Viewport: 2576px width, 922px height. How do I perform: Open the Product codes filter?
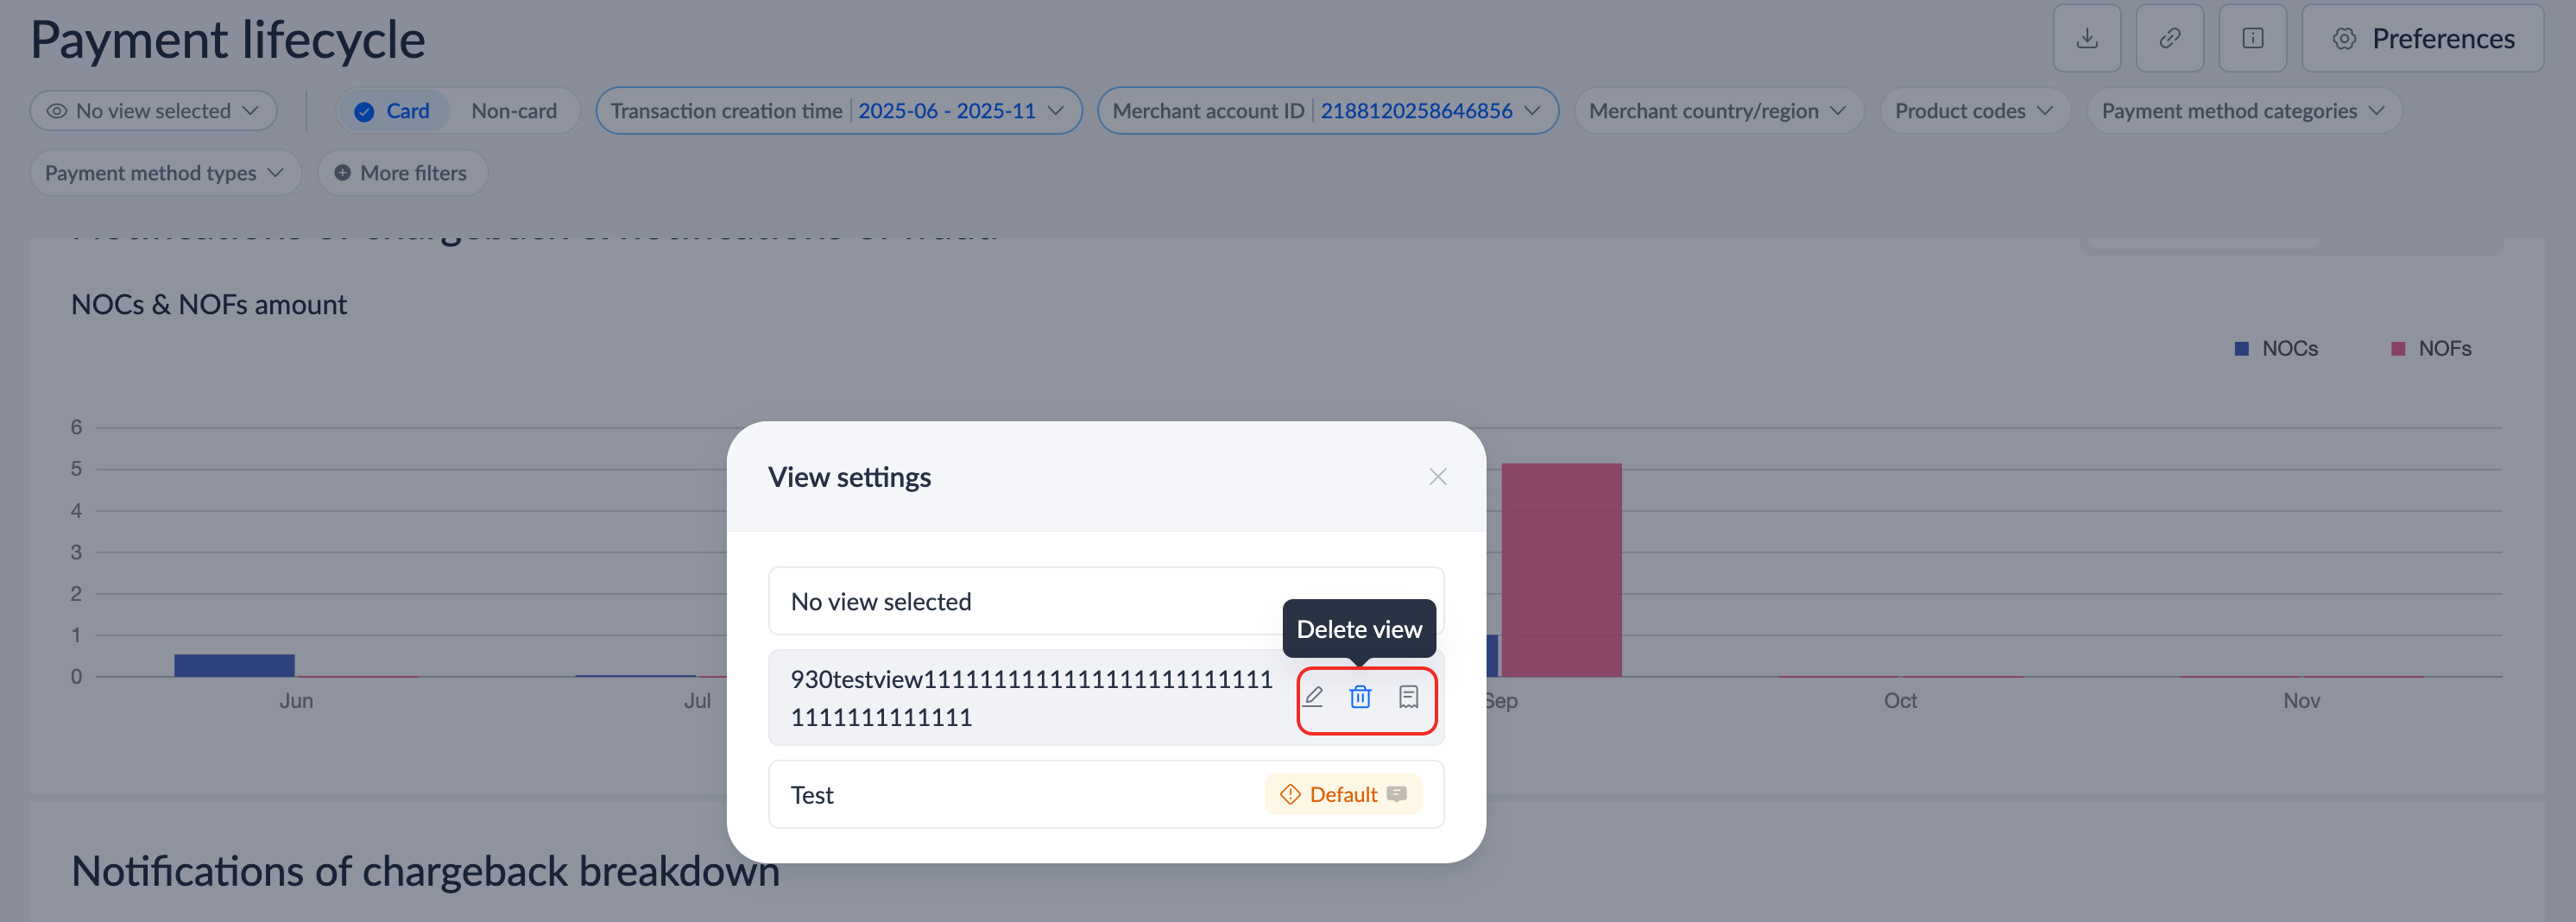[1974, 111]
